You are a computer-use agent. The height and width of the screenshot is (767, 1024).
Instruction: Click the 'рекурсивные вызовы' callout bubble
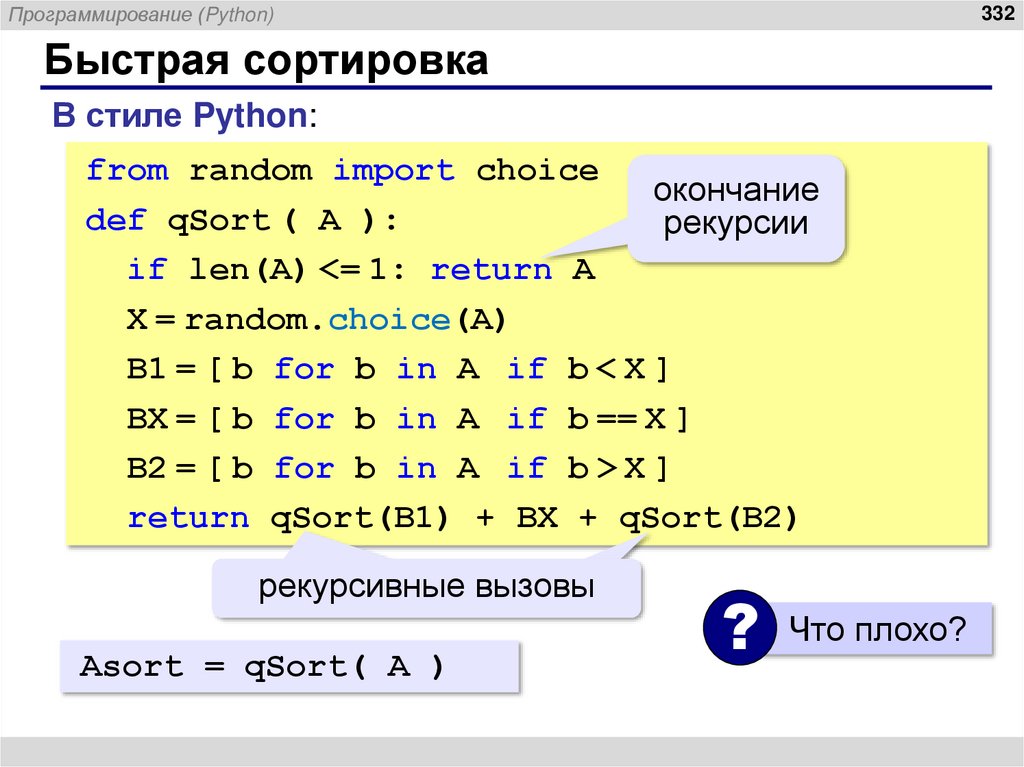tap(427, 587)
